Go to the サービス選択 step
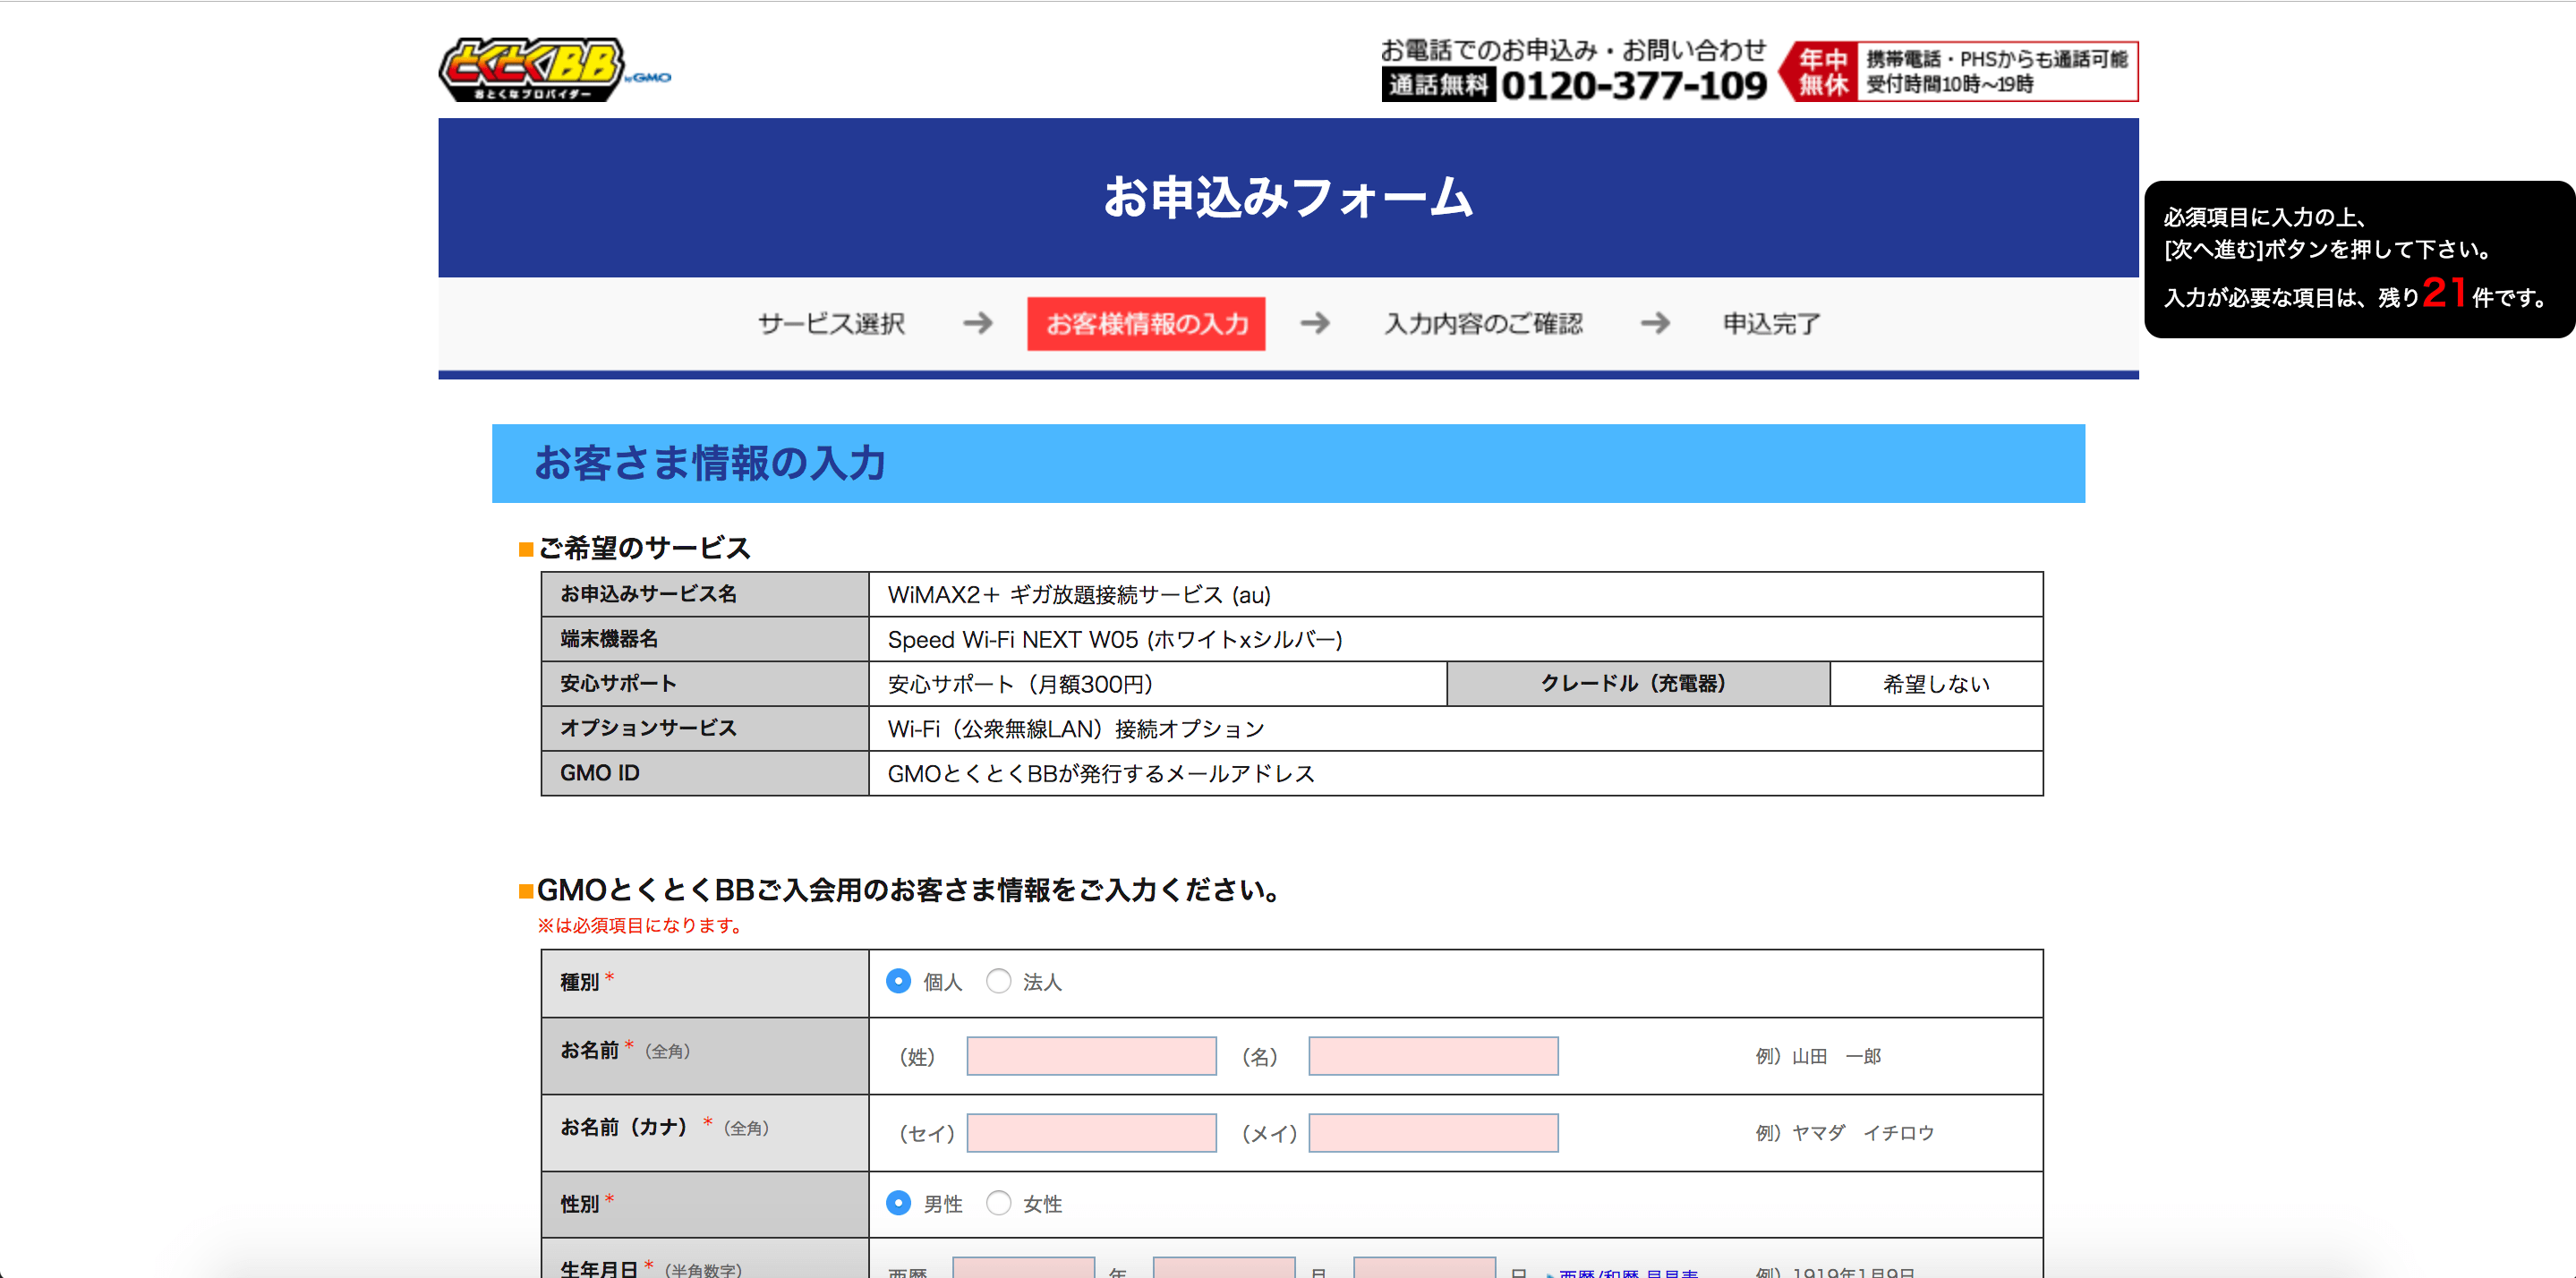The height and width of the screenshot is (1278, 2576). [x=831, y=323]
